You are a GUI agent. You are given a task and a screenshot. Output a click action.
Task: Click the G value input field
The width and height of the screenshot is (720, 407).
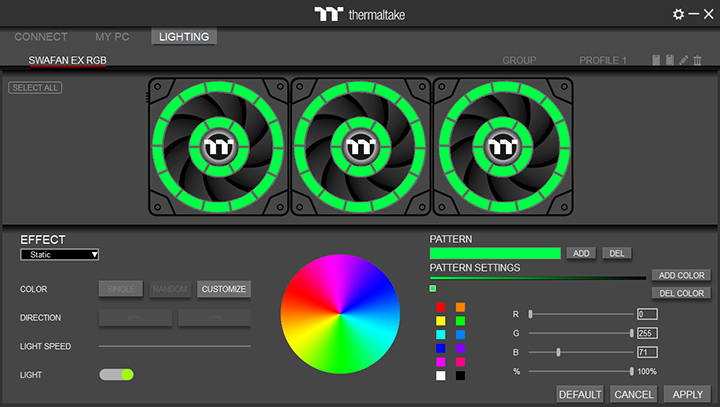(646, 333)
